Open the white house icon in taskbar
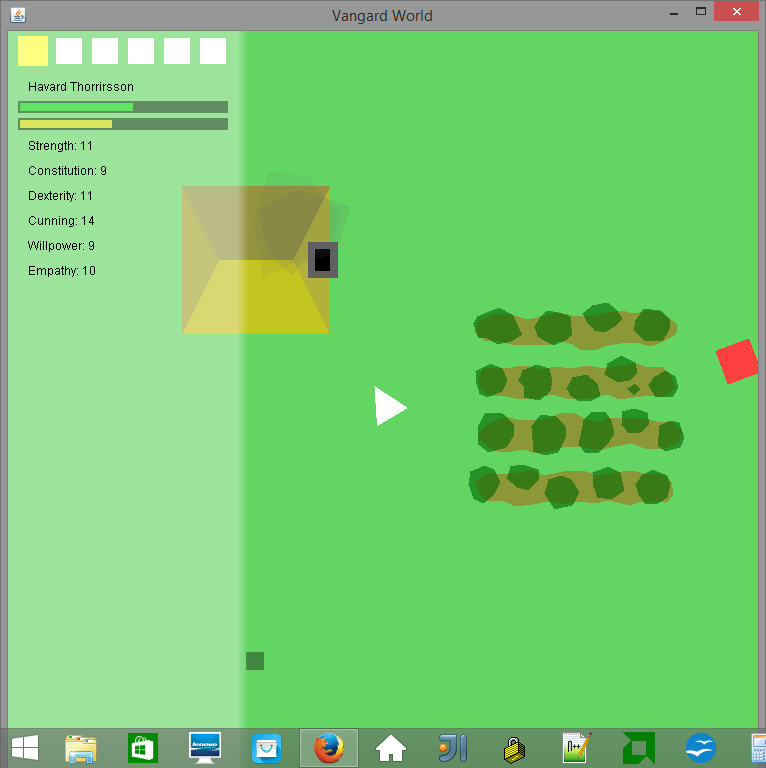766x768 pixels. click(390, 747)
